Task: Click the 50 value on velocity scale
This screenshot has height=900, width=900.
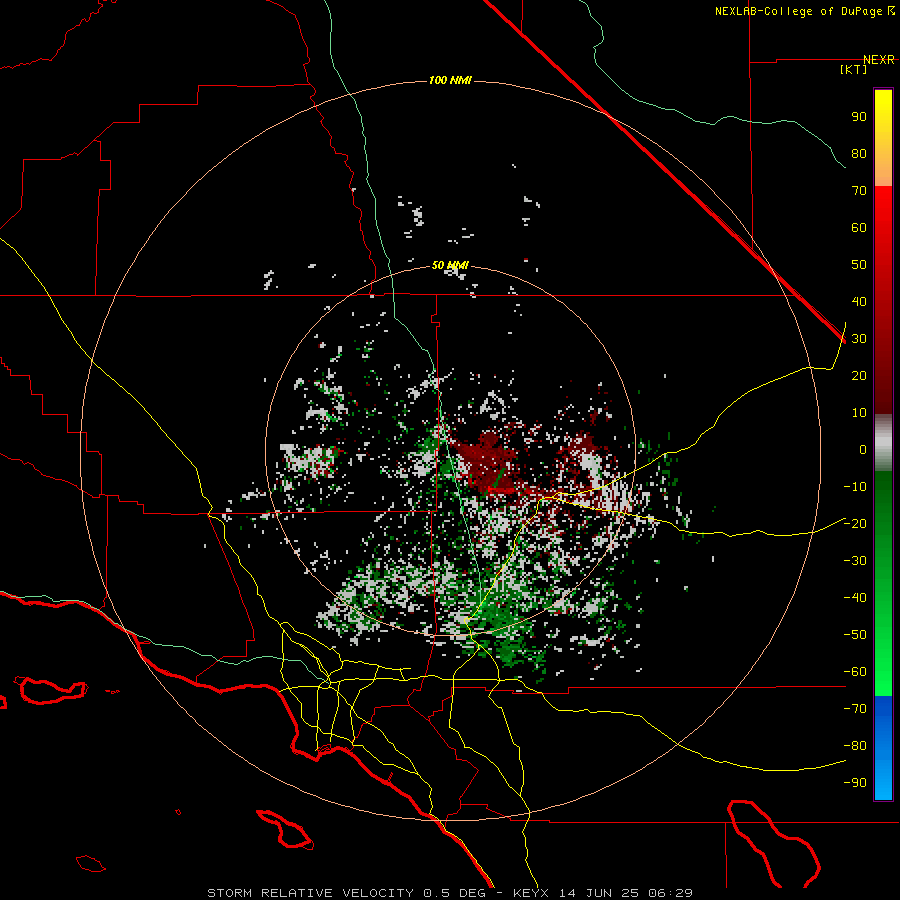Action: click(x=859, y=265)
